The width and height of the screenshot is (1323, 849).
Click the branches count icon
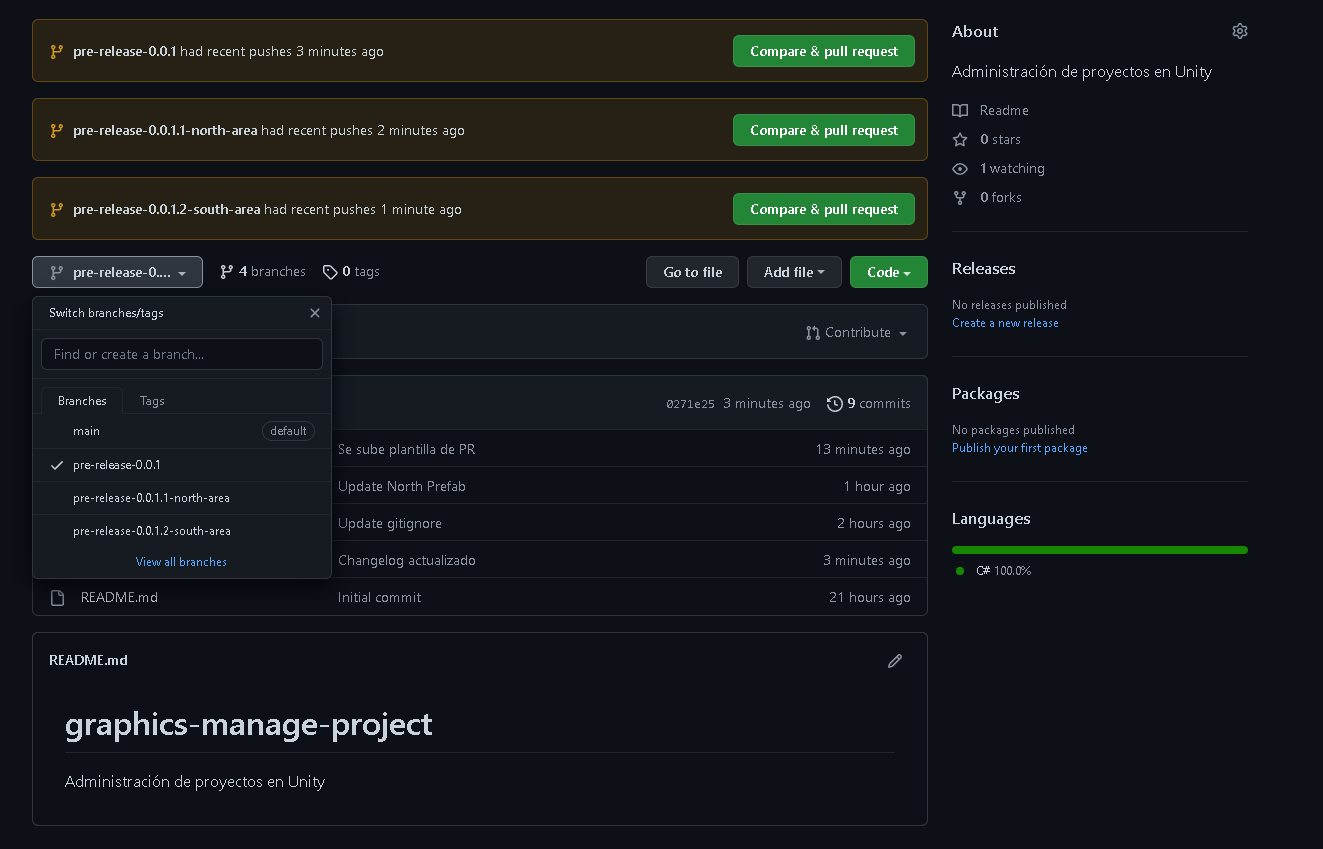point(227,272)
